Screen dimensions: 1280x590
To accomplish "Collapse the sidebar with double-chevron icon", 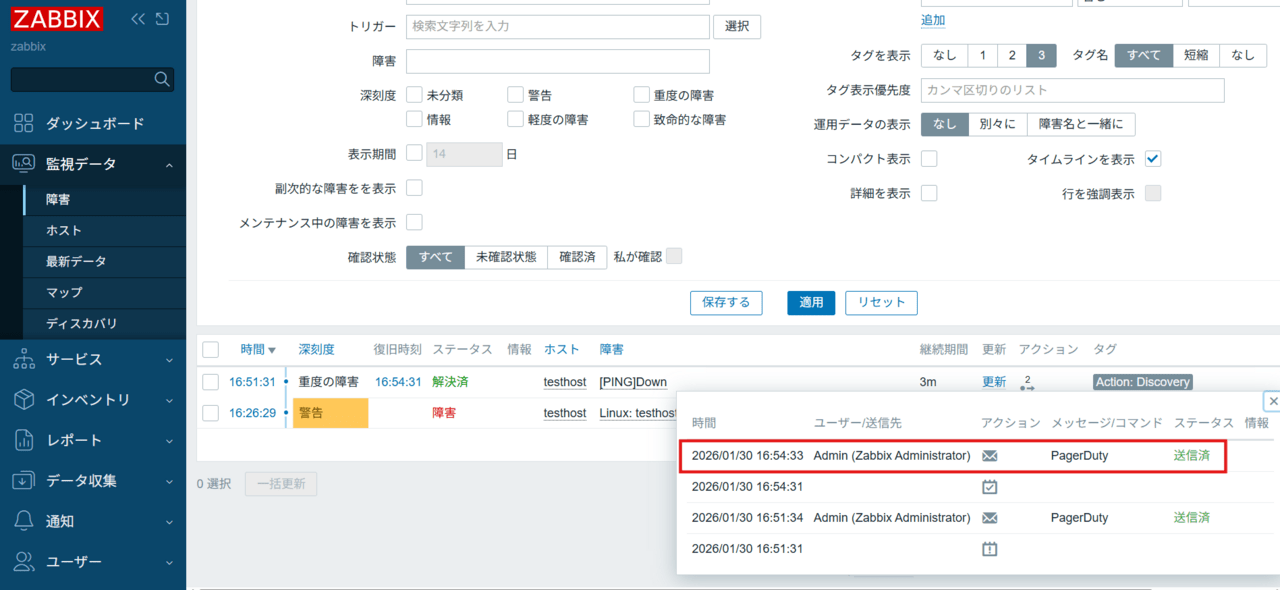I will (138, 19).
